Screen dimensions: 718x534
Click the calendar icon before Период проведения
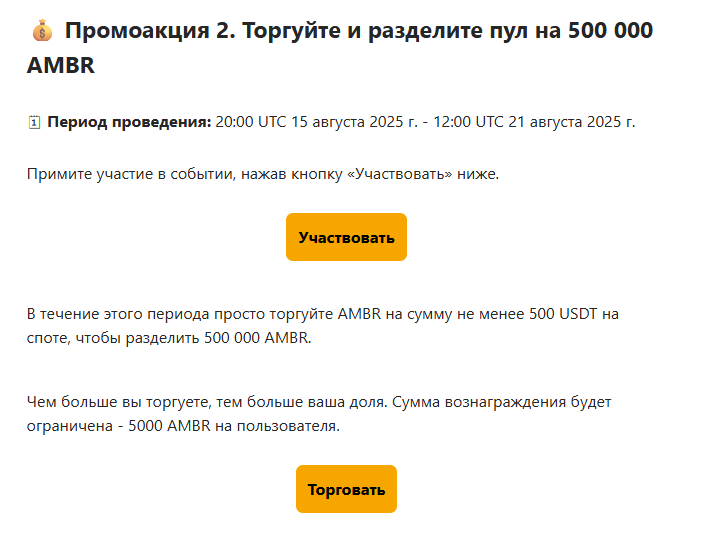tap(34, 123)
